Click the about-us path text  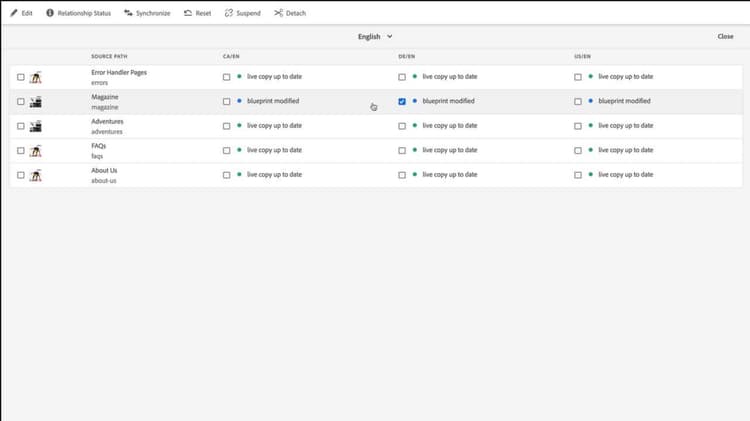(x=104, y=181)
